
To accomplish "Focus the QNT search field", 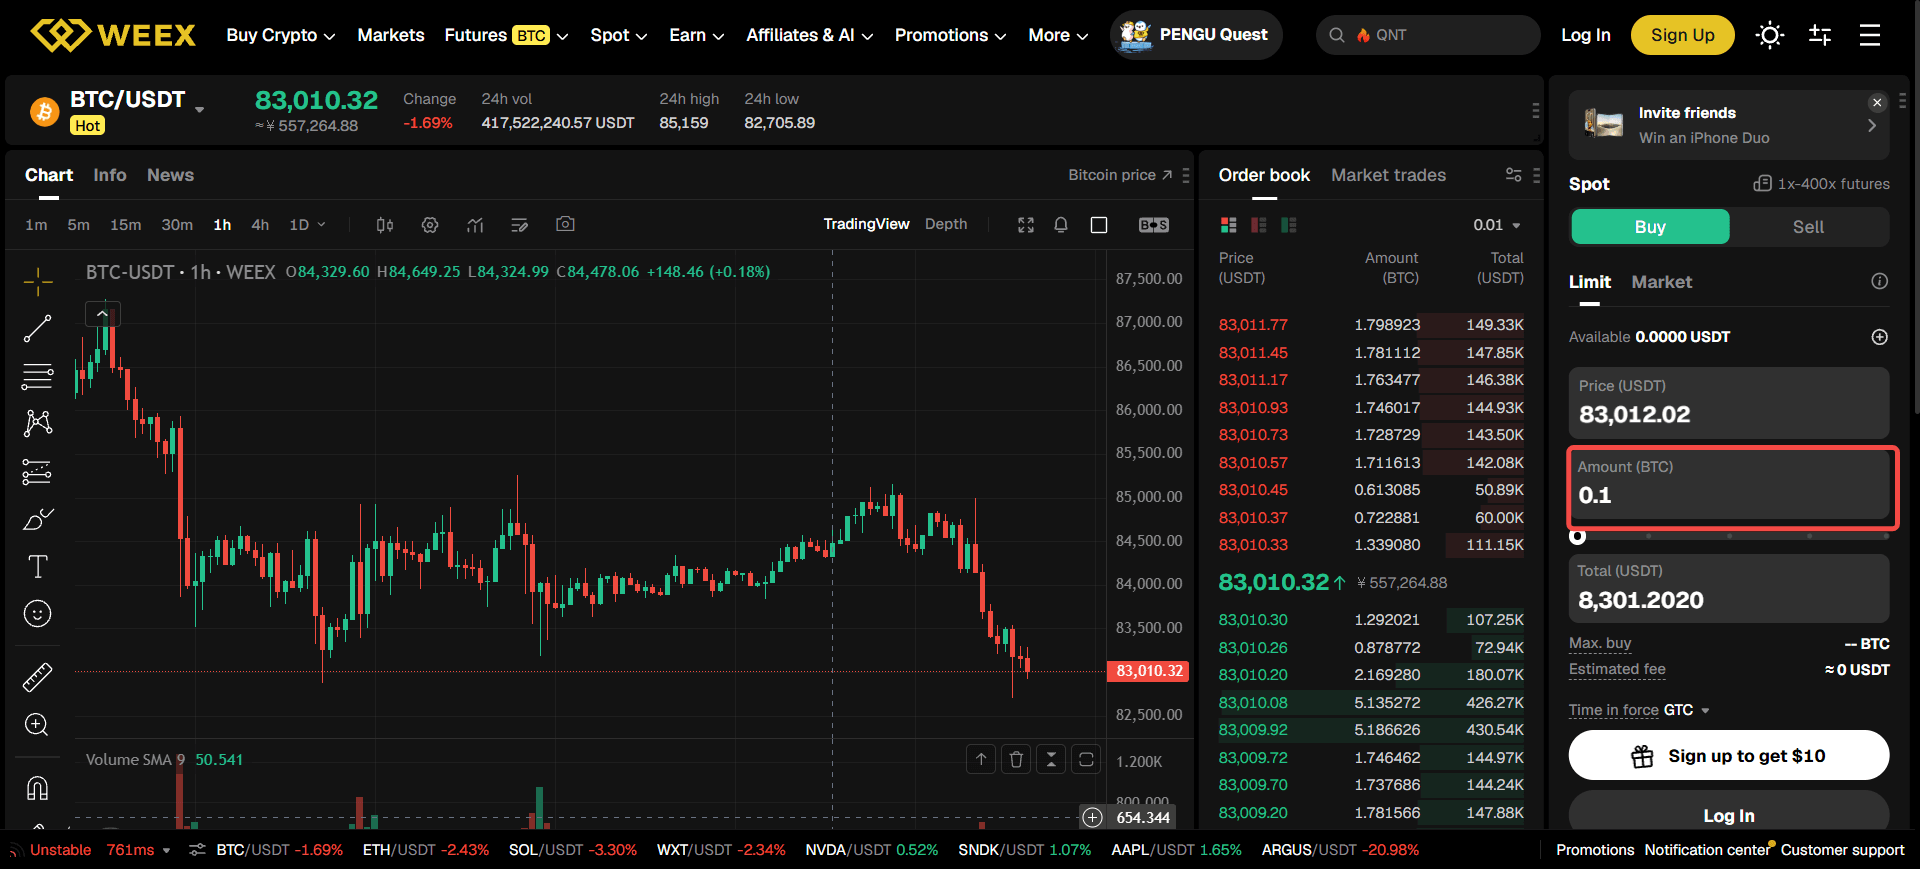I will pyautogui.click(x=1428, y=35).
